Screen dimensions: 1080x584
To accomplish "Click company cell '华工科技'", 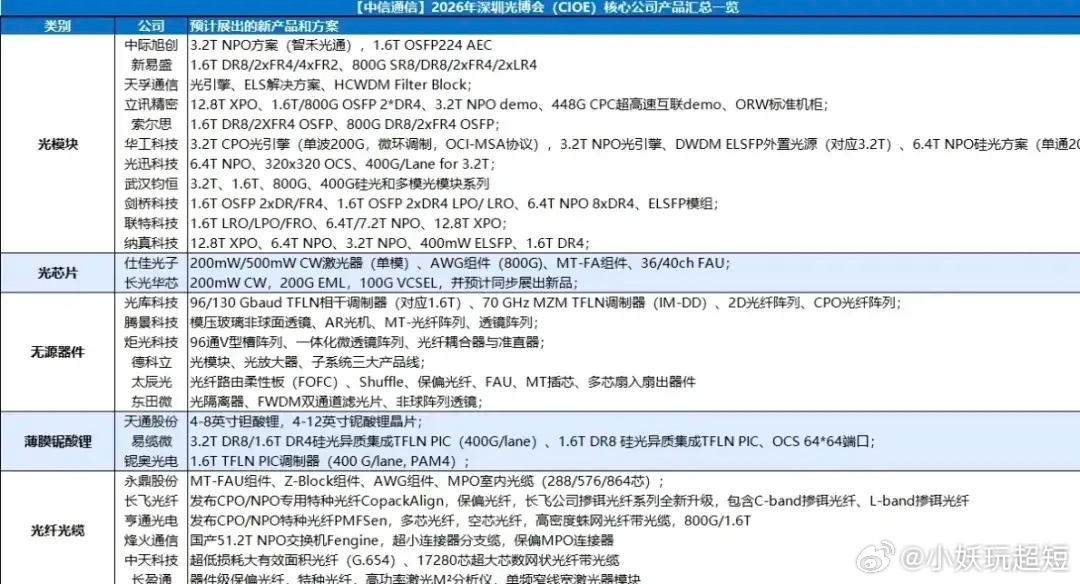I will coord(151,145).
